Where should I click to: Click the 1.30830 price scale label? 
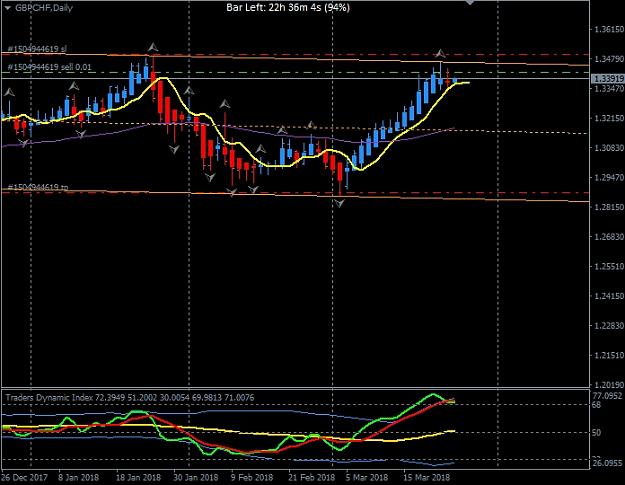[608, 148]
